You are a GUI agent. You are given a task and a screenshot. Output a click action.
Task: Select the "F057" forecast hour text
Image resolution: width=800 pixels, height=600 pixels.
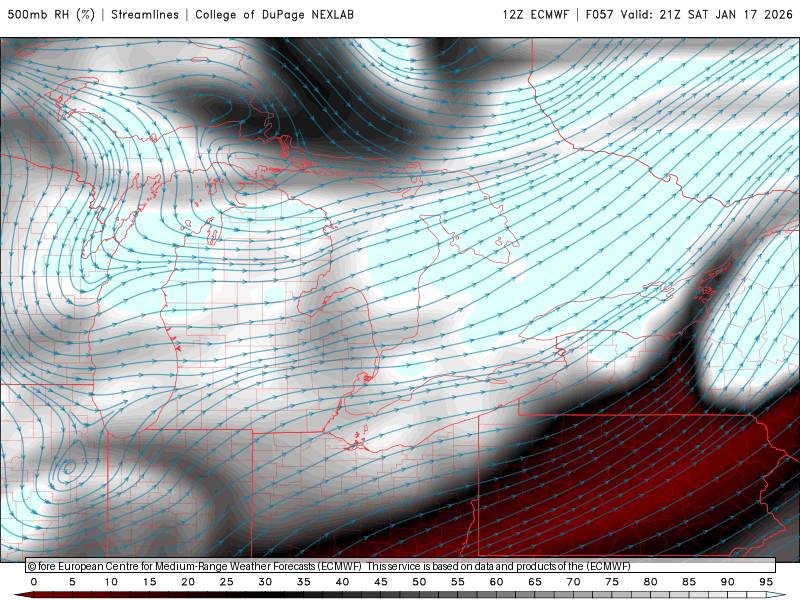599,14
